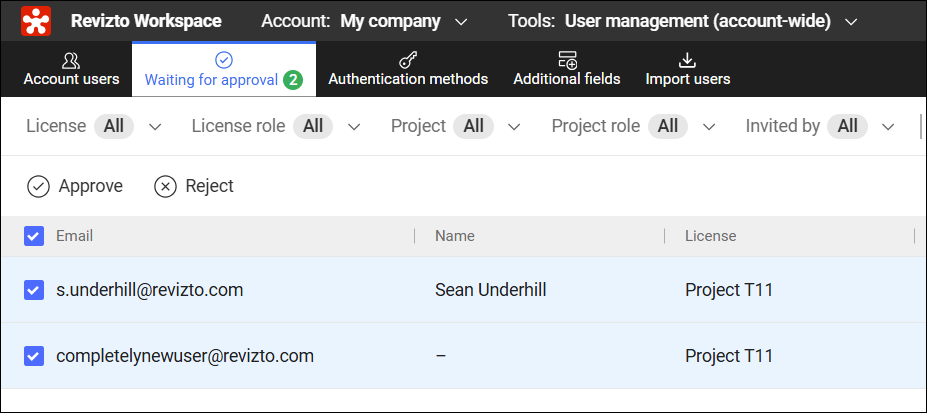Image resolution: width=927 pixels, height=413 pixels.
Task: Open the Authentication methods tab
Action: point(408,69)
